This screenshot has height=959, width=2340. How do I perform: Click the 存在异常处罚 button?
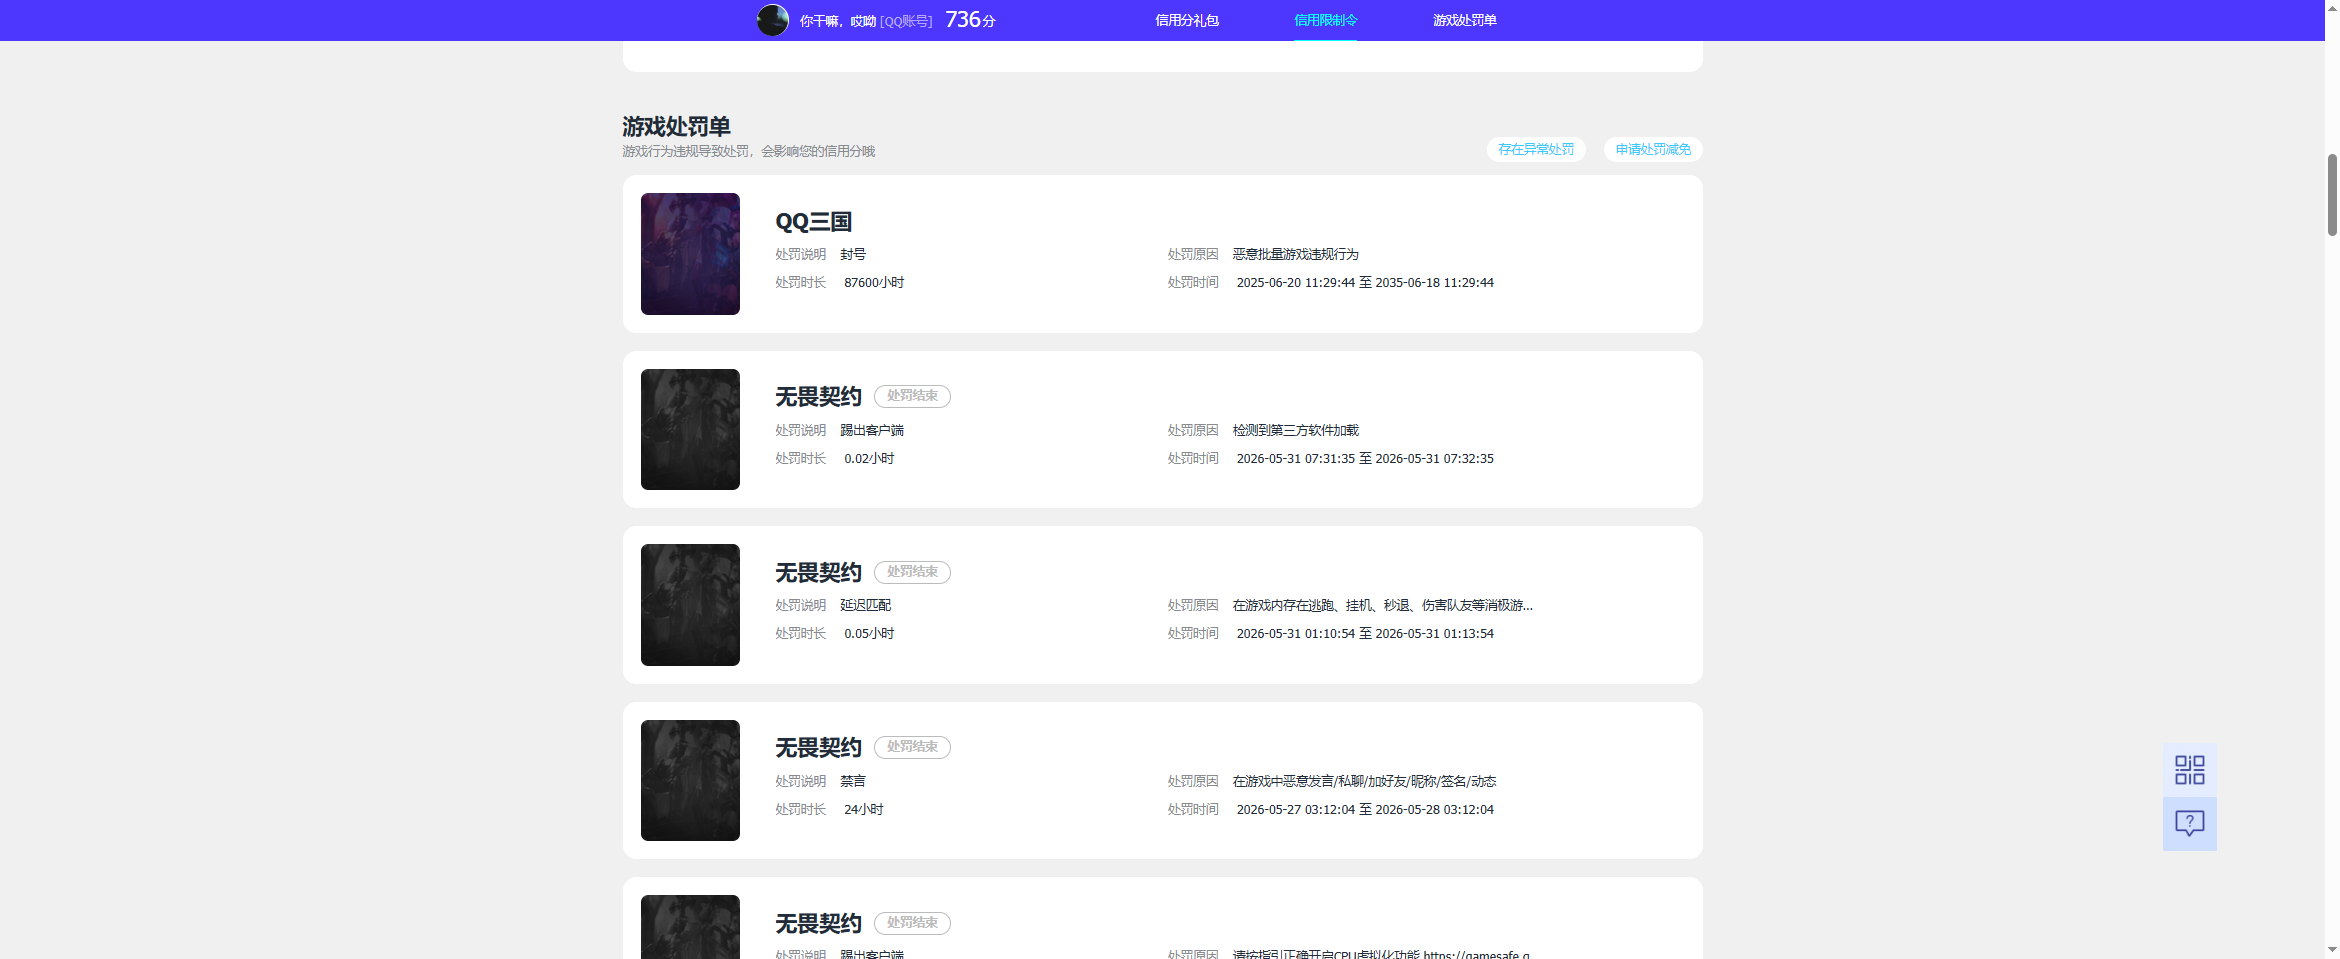pos(1536,149)
